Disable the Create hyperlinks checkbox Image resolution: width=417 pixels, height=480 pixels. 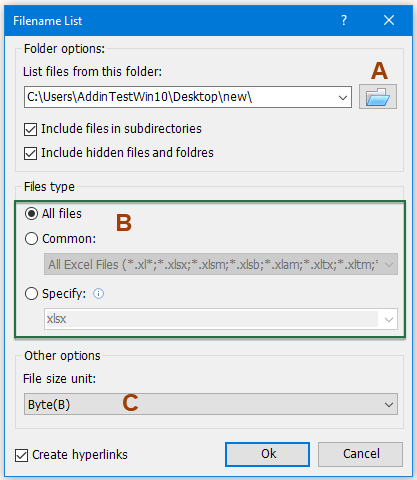[x=21, y=455]
